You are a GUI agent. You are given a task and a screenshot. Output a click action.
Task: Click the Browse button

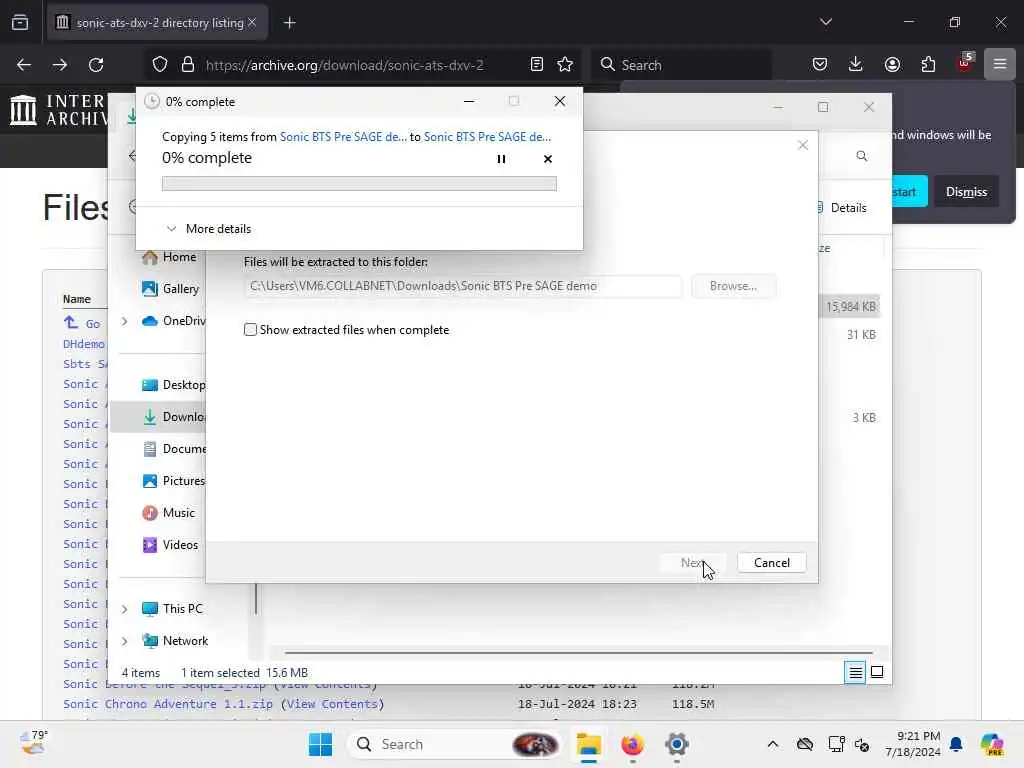733,286
